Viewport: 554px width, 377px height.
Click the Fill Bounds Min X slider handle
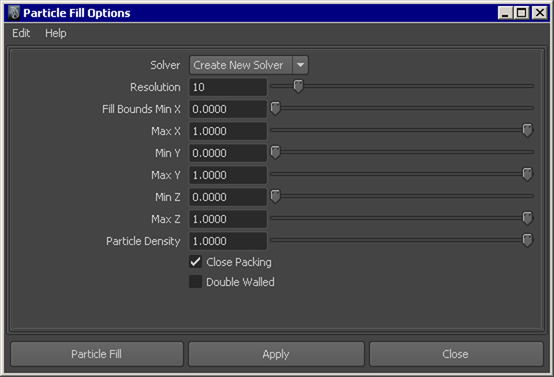pos(275,108)
